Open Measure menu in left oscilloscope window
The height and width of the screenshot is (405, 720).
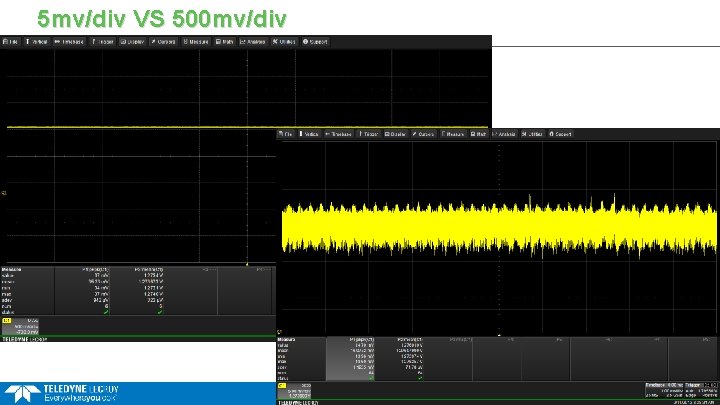pos(196,42)
